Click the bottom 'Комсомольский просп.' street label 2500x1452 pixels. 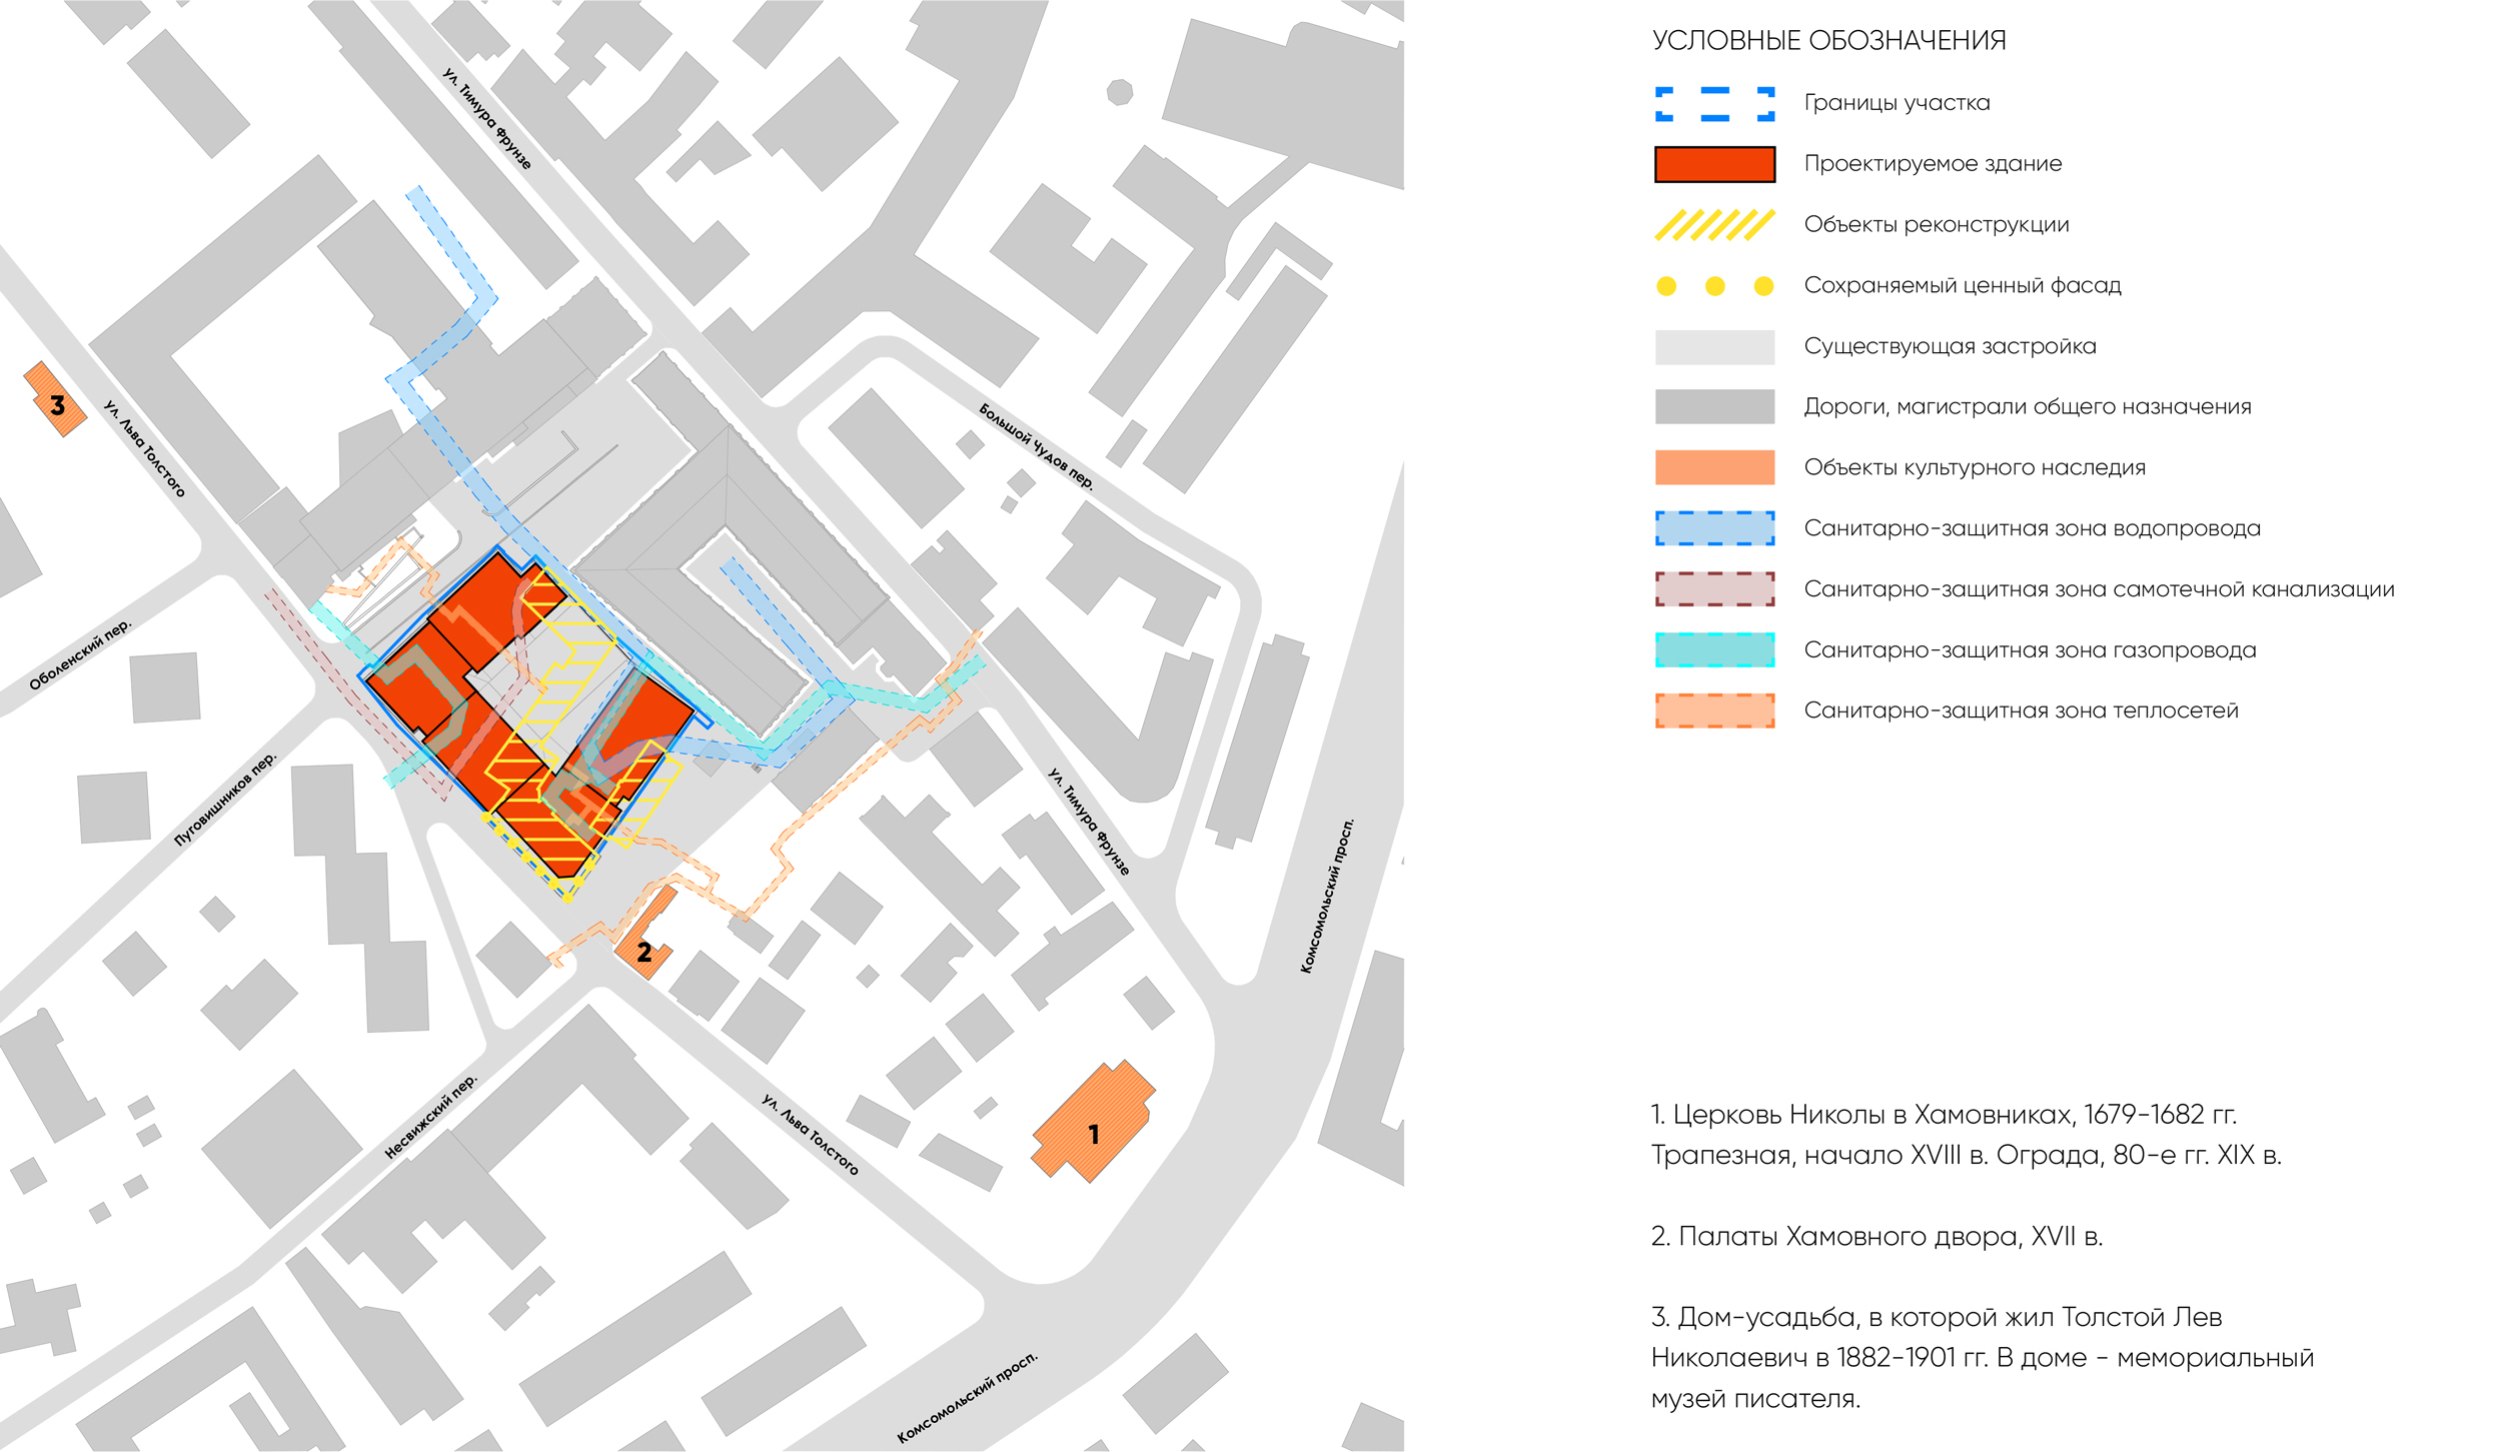point(967,1398)
